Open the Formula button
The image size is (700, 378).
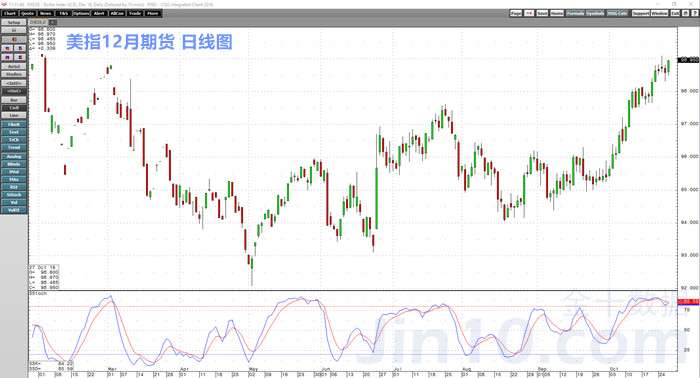click(575, 13)
